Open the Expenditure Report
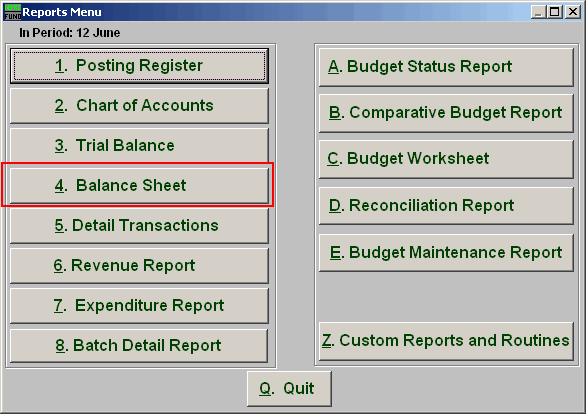586x414 pixels. 139,306
